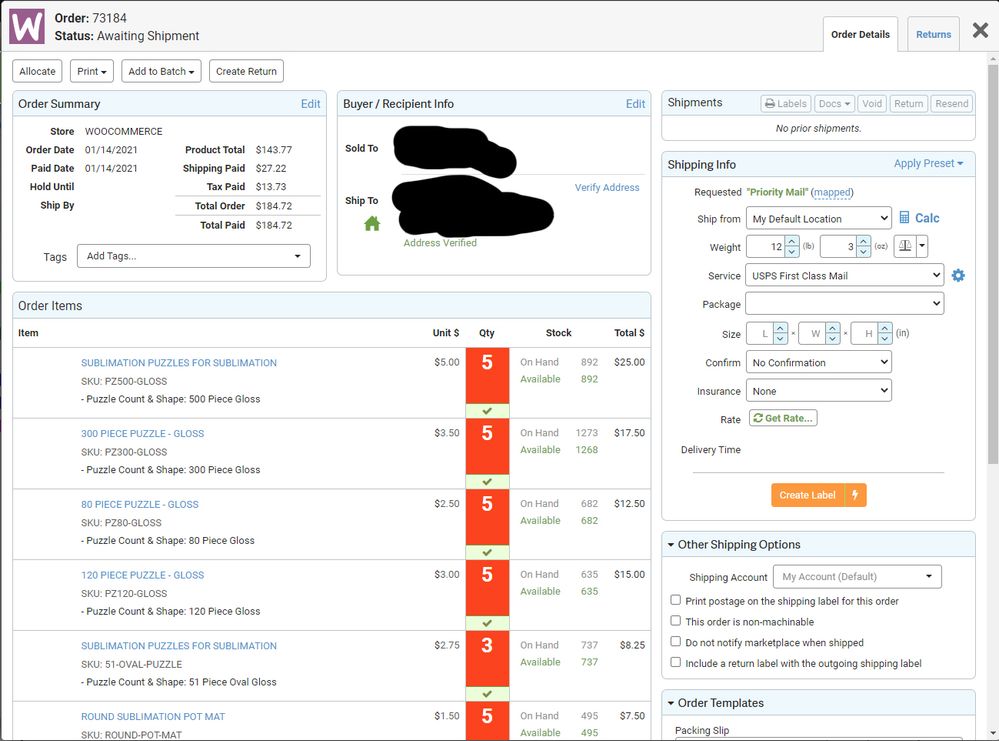Open the Ship from location dropdown
This screenshot has height=741, width=999.
tap(818, 219)
